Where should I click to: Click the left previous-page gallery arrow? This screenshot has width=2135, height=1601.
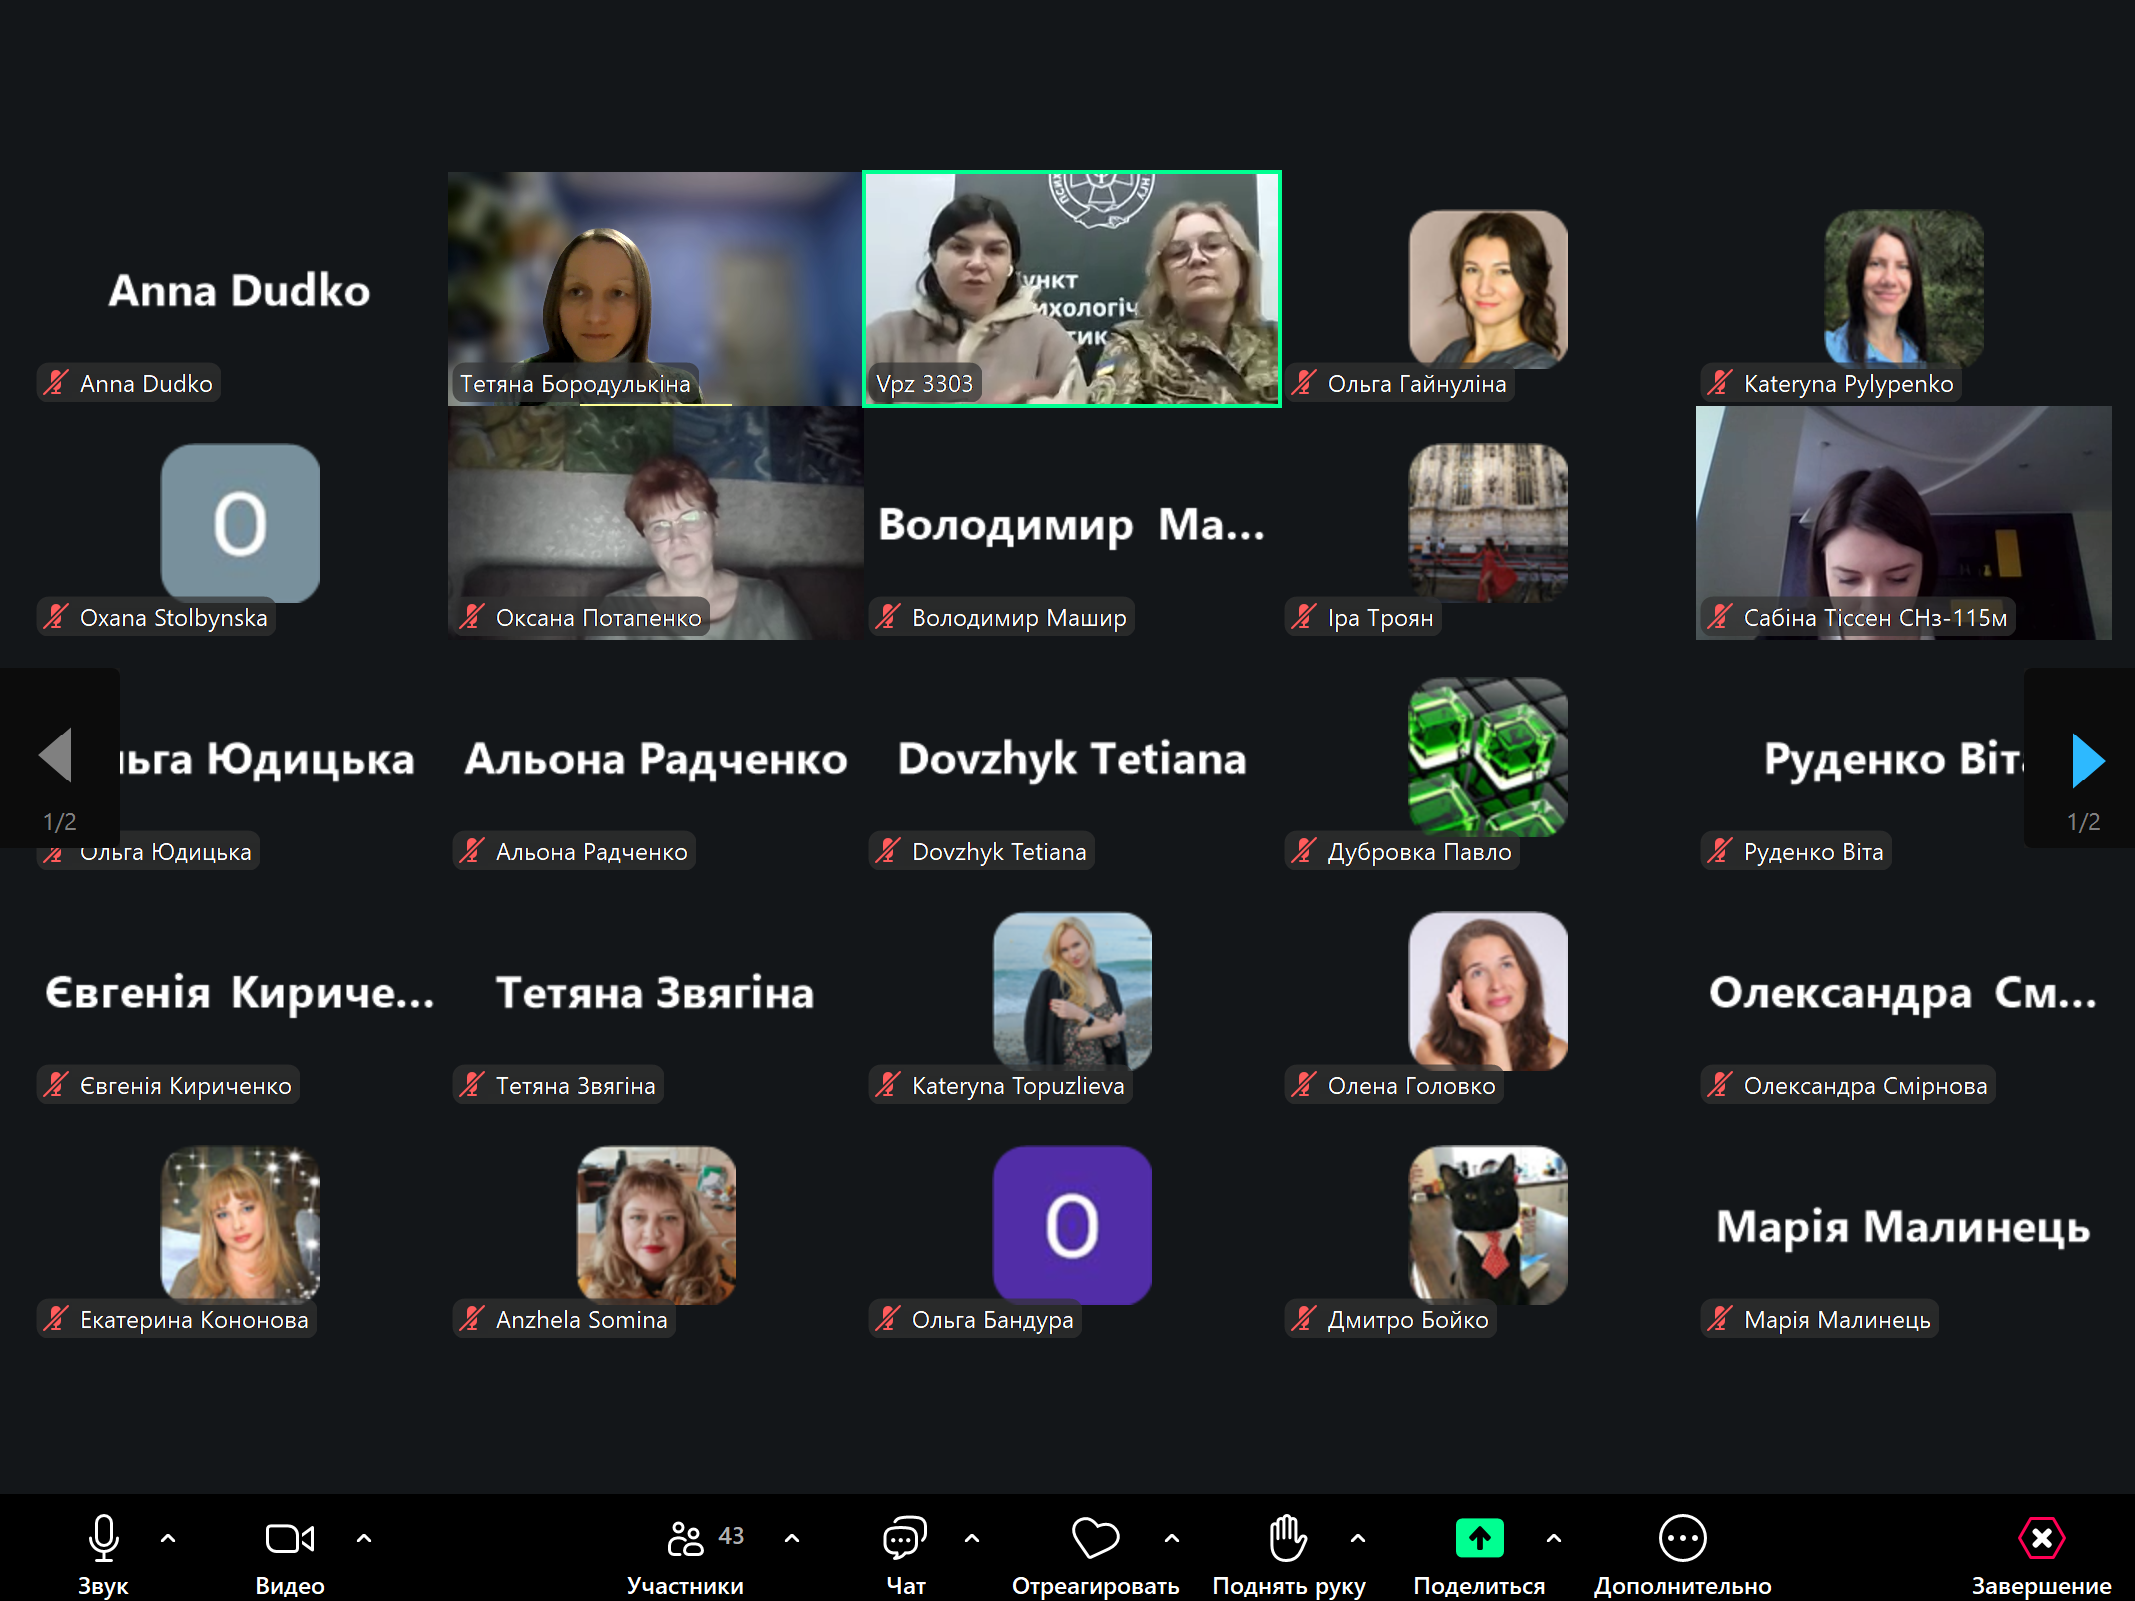coord(56,755)
